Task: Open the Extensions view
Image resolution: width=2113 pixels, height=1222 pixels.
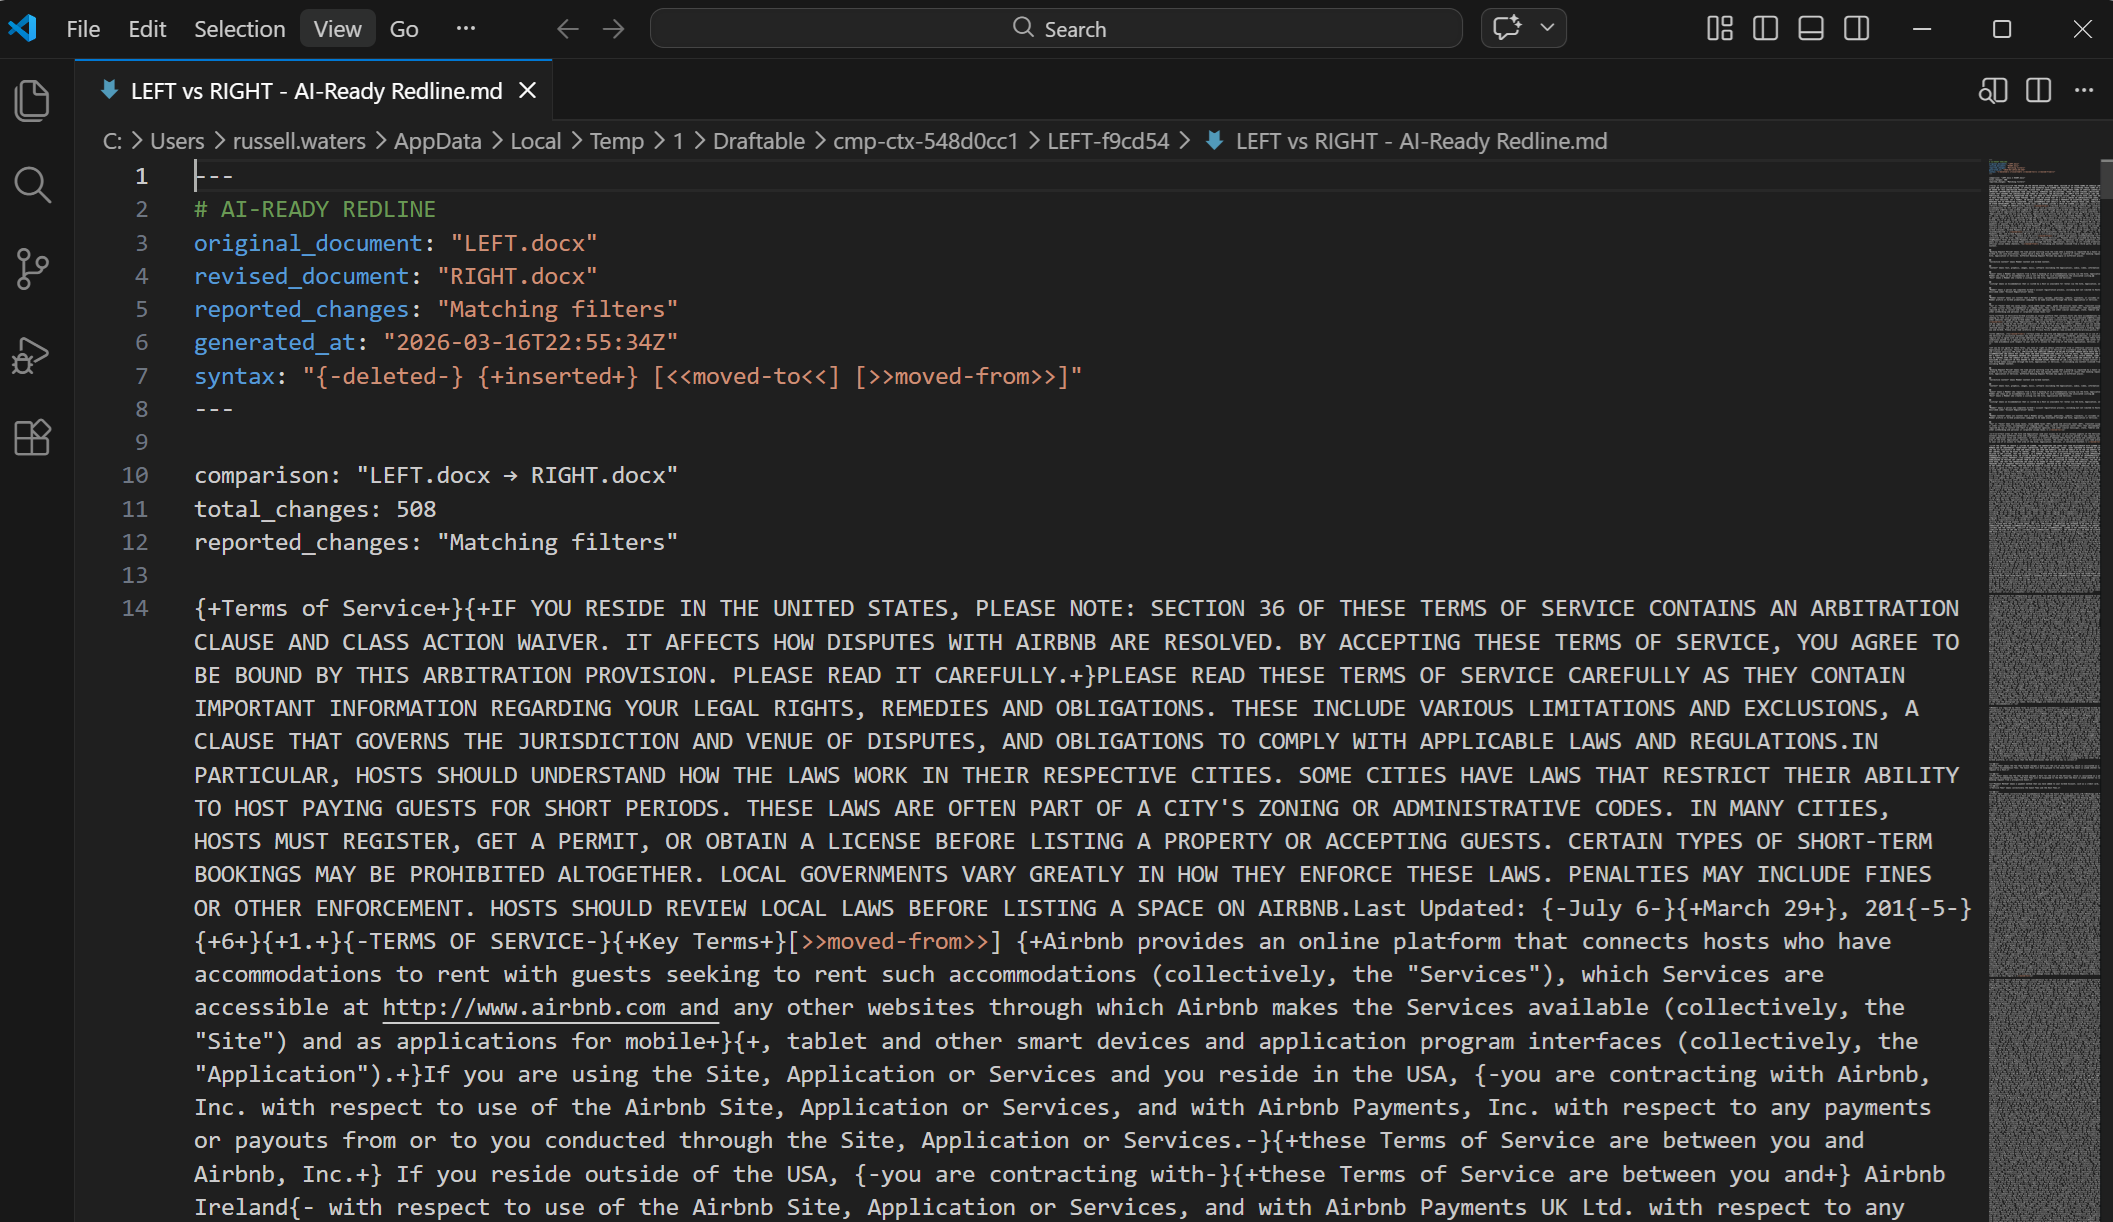Action: pyautogui.click(x=33, y=437)
